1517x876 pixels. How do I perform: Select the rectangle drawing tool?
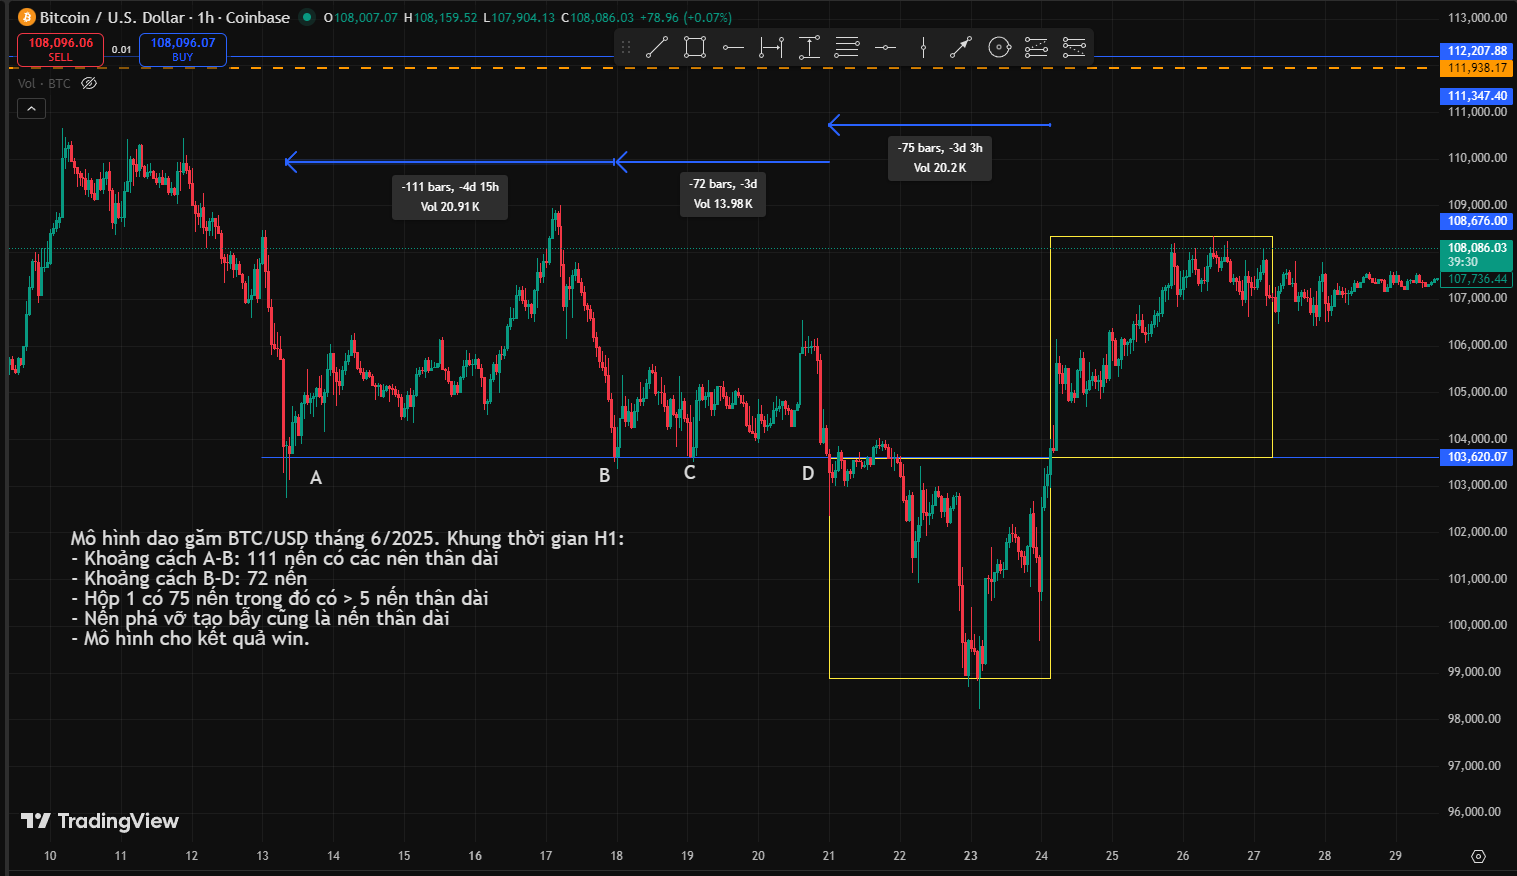(x=695, y=47)
